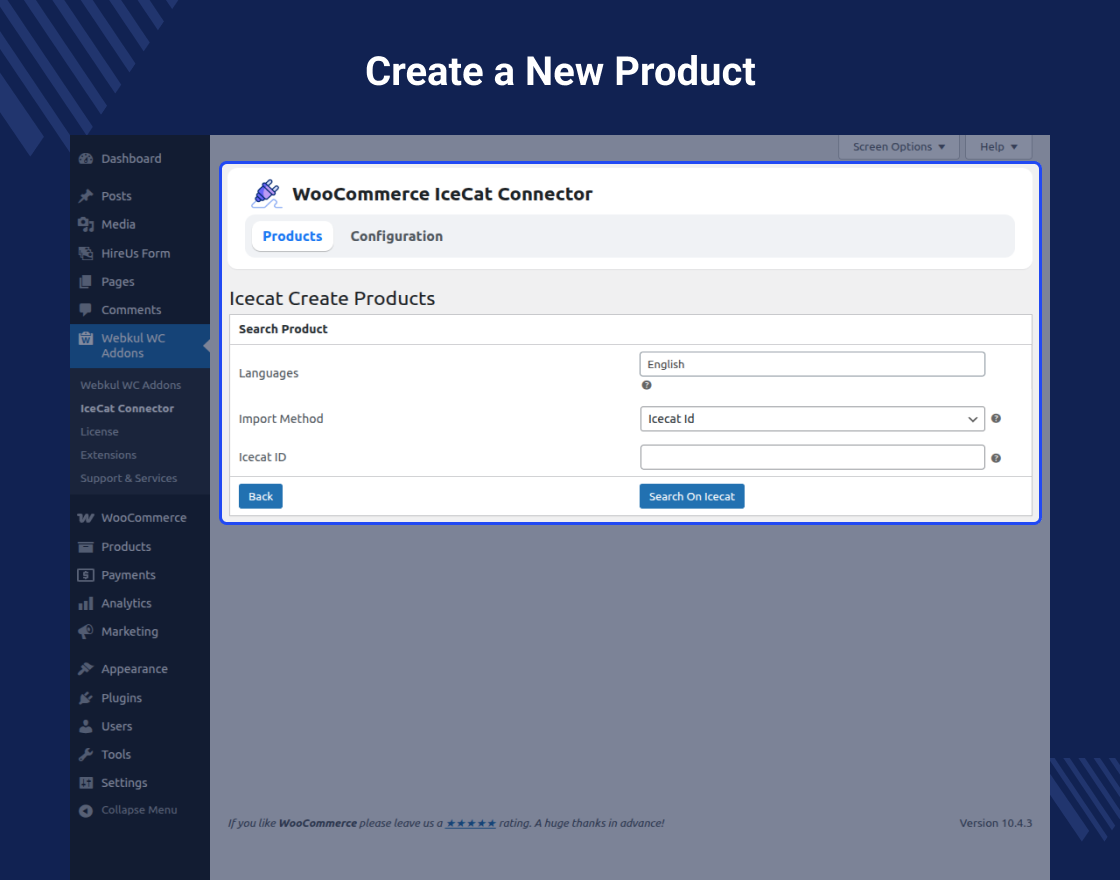Screen dimensions: 1120x880
Task: Click the Plugins plug icon
Action: [86, 698]
